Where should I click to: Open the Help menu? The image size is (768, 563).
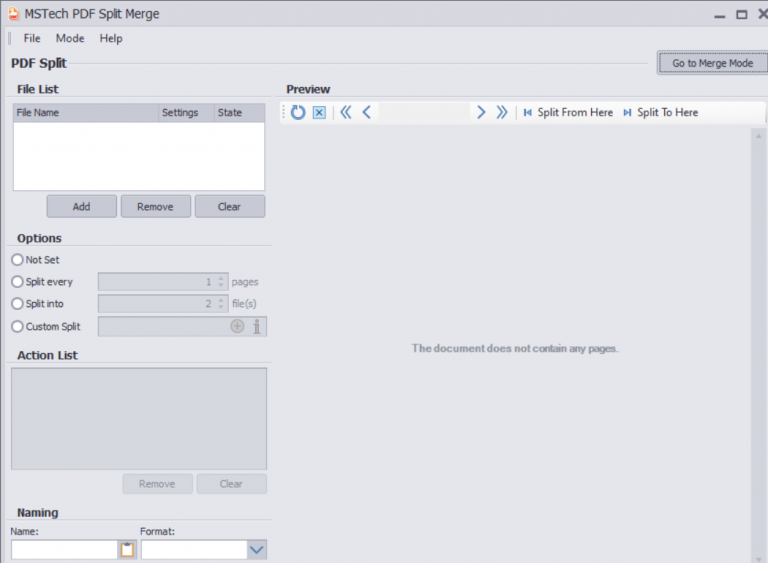click(x=111, y=38)
